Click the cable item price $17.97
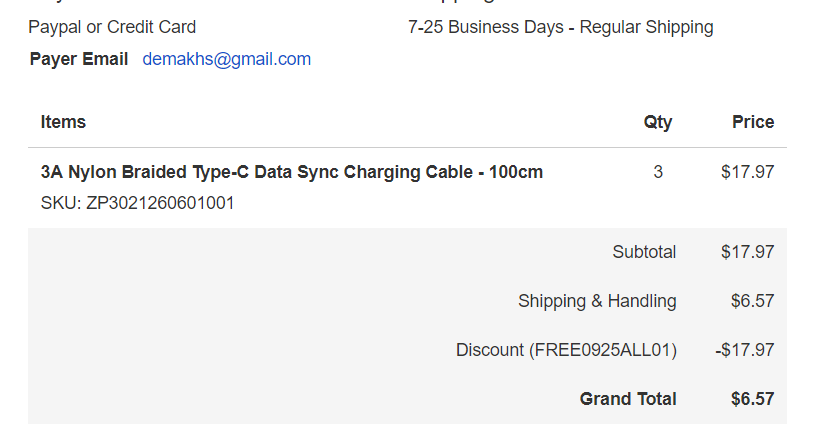821x439 pixels. 747,172
